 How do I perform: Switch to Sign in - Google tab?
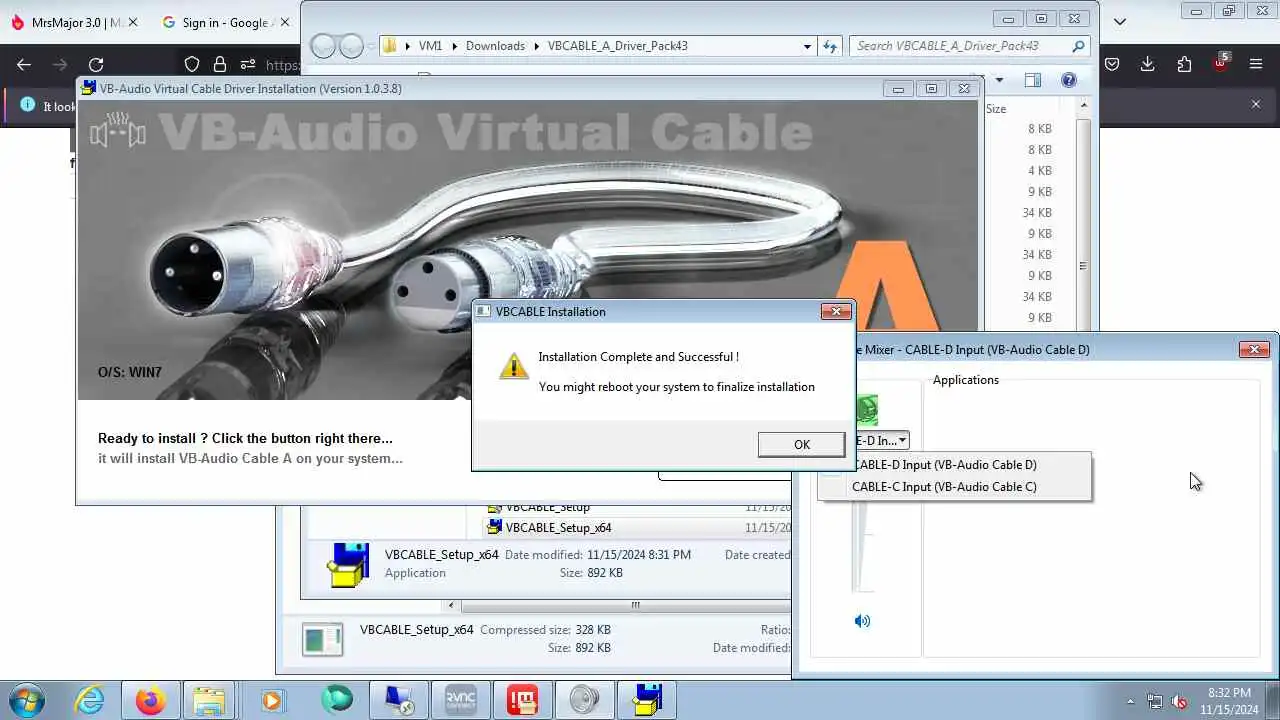225,22
